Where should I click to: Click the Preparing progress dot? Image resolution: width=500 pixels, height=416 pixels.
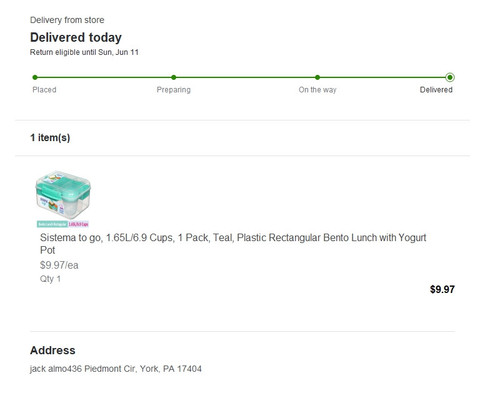pyautogui.click(x=174, y=77)
